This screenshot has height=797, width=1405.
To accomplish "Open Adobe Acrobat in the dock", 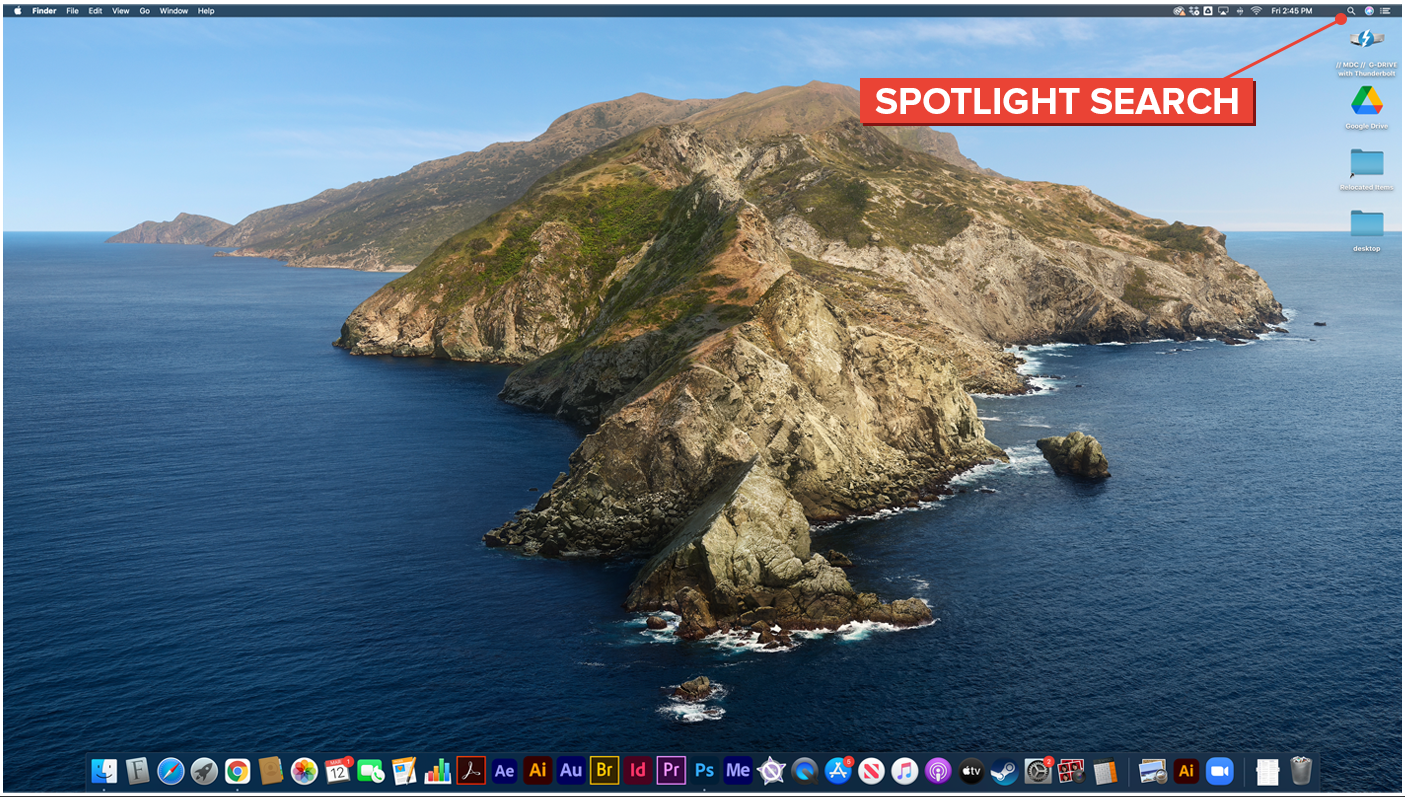I will [x=471, y=771].
